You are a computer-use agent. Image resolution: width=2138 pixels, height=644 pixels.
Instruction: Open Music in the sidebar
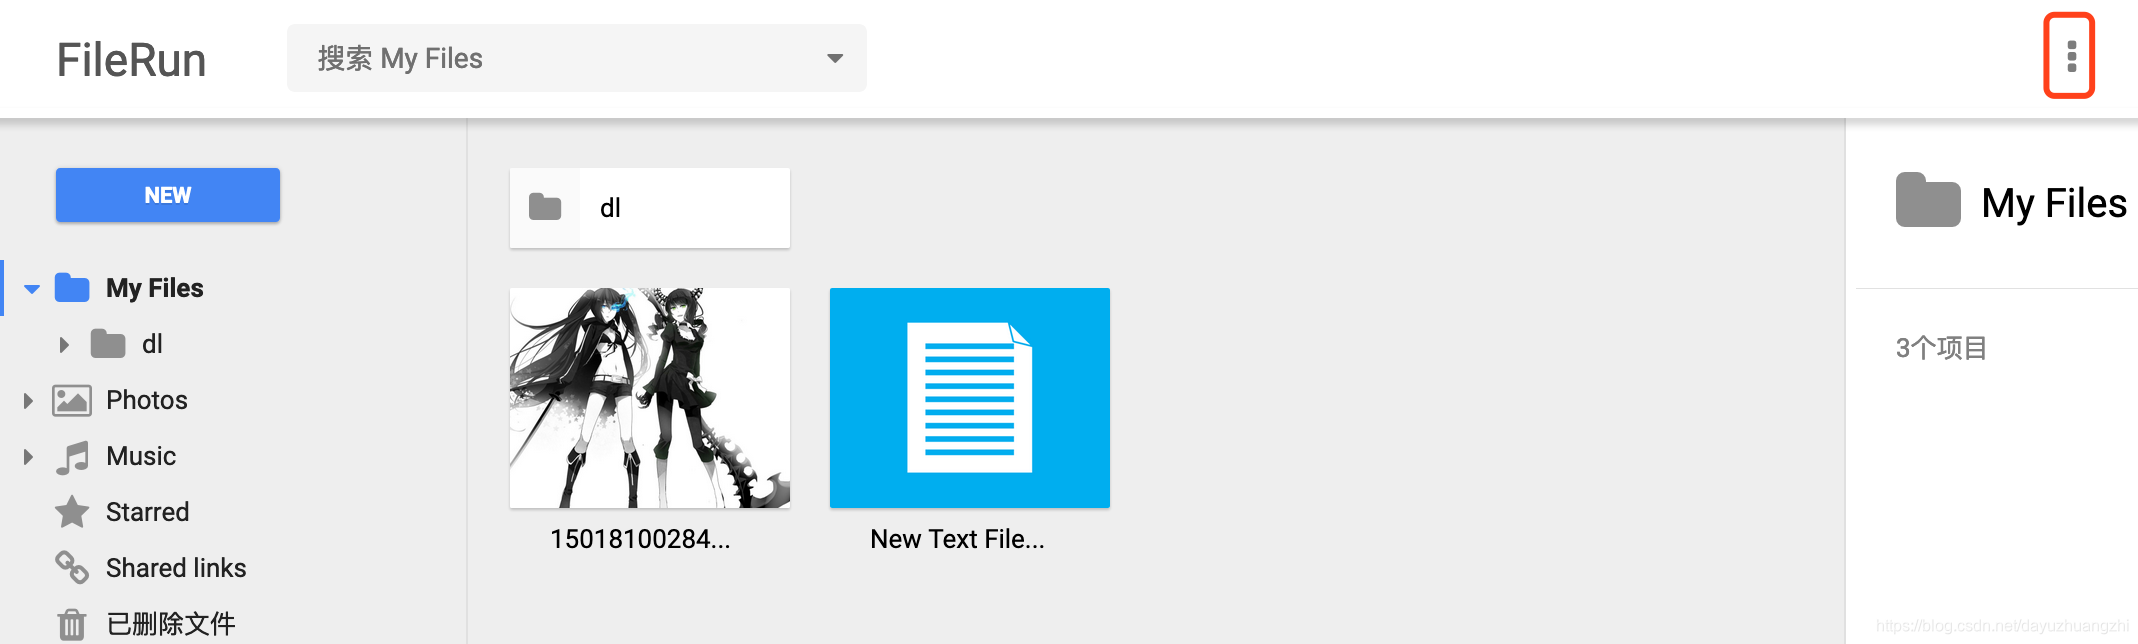(141, 456)
